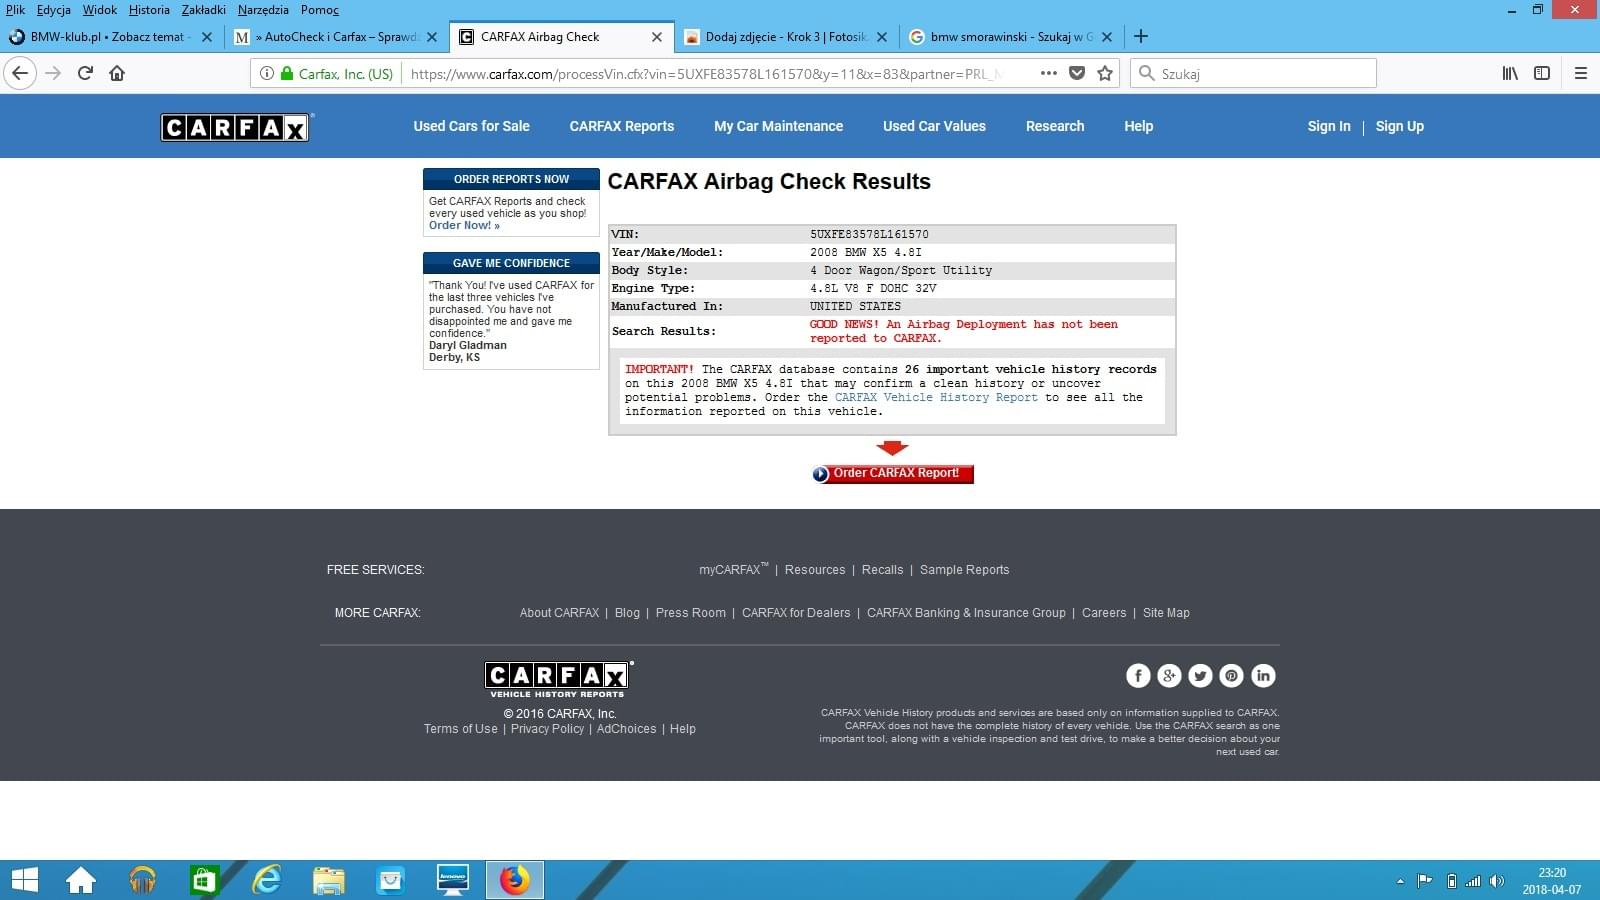This screenshot has height=900, width=1600.
Task: Save page to Pocket icon
Action: [1077, 73]
